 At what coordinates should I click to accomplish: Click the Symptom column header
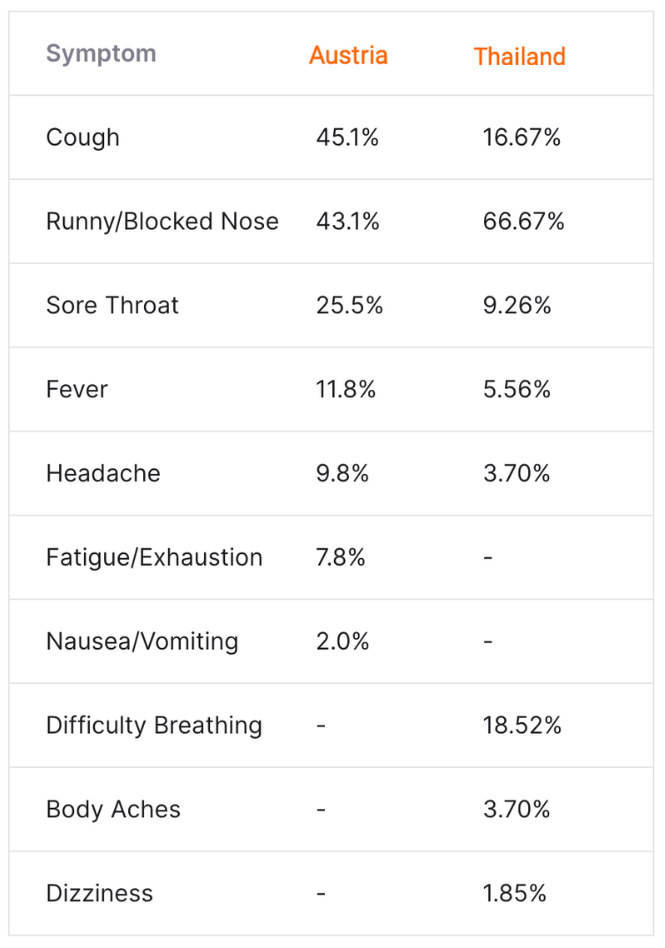(x=101, y=54)
